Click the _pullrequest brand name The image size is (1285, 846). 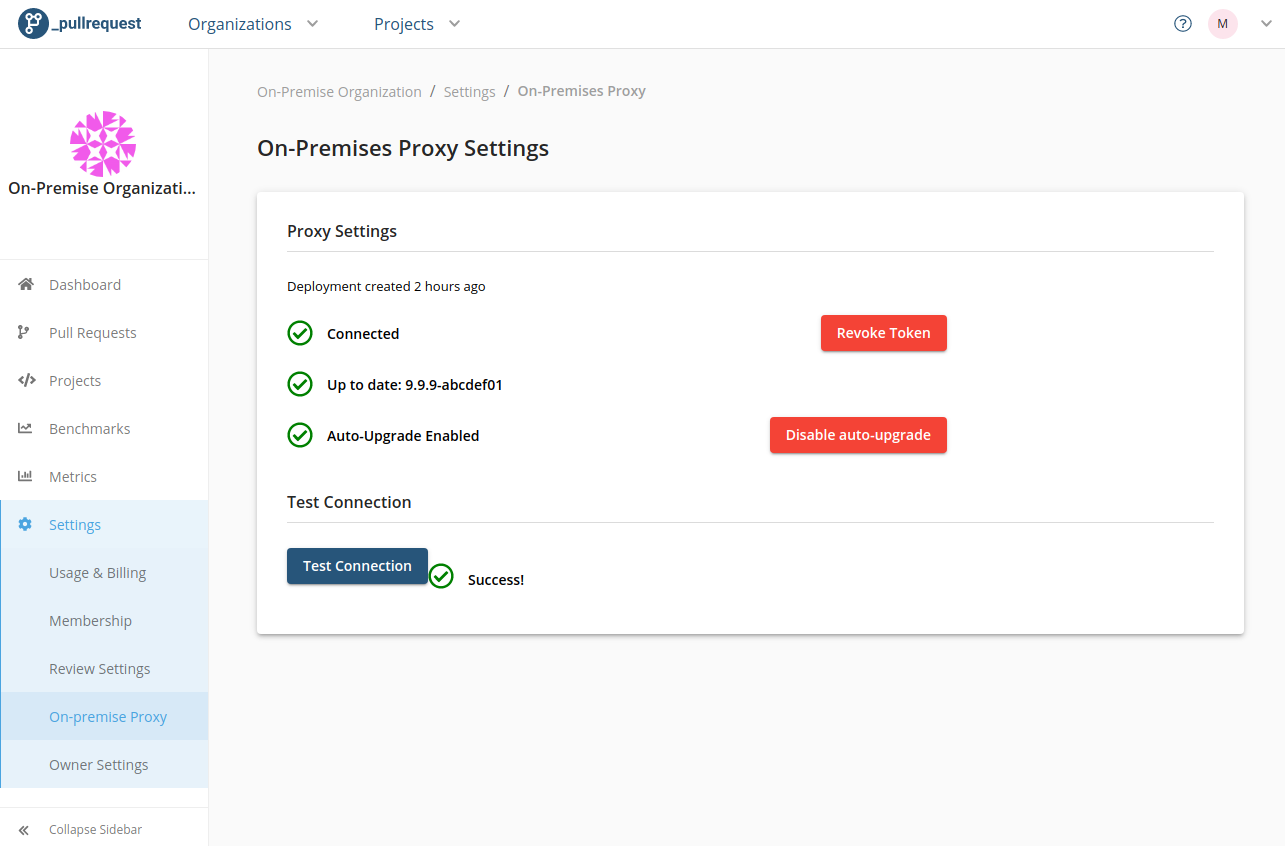[x=97, y=24]
